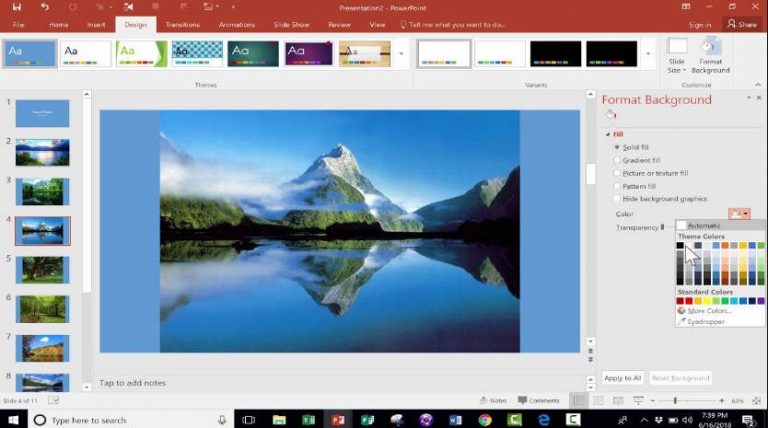Select slide 2 thumbnail in panel
Image resolution: width=768 pixels, height=428 pixels.
pyautogui.click(x=43, y=152)
